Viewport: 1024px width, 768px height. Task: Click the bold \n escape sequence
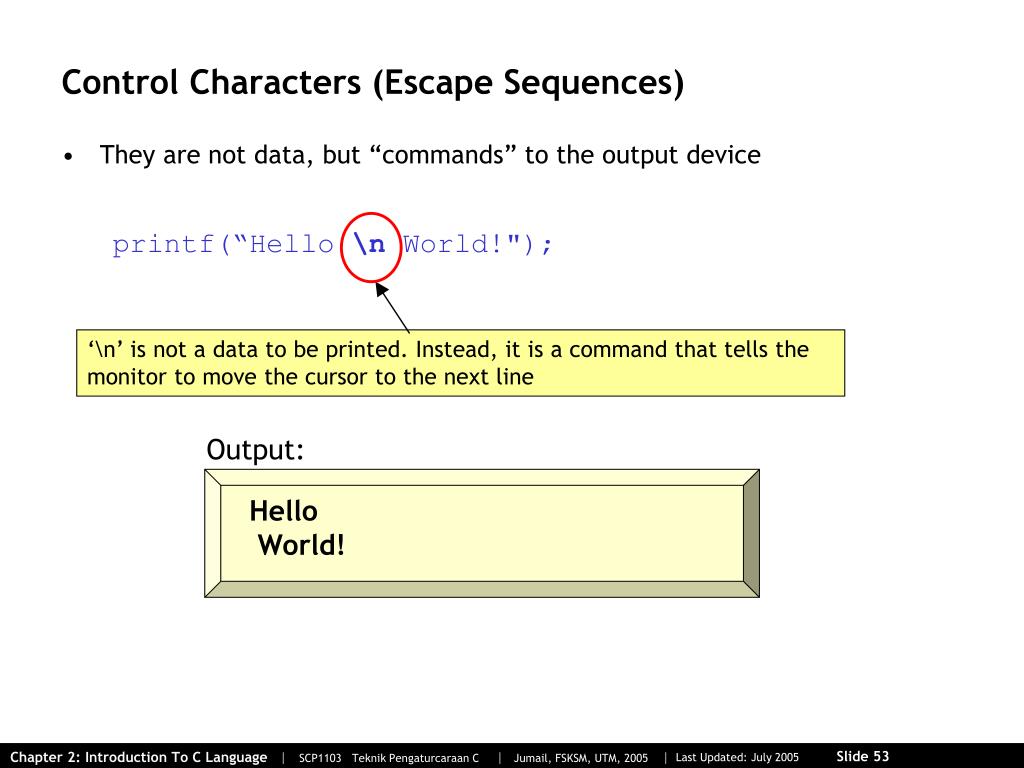370,244
